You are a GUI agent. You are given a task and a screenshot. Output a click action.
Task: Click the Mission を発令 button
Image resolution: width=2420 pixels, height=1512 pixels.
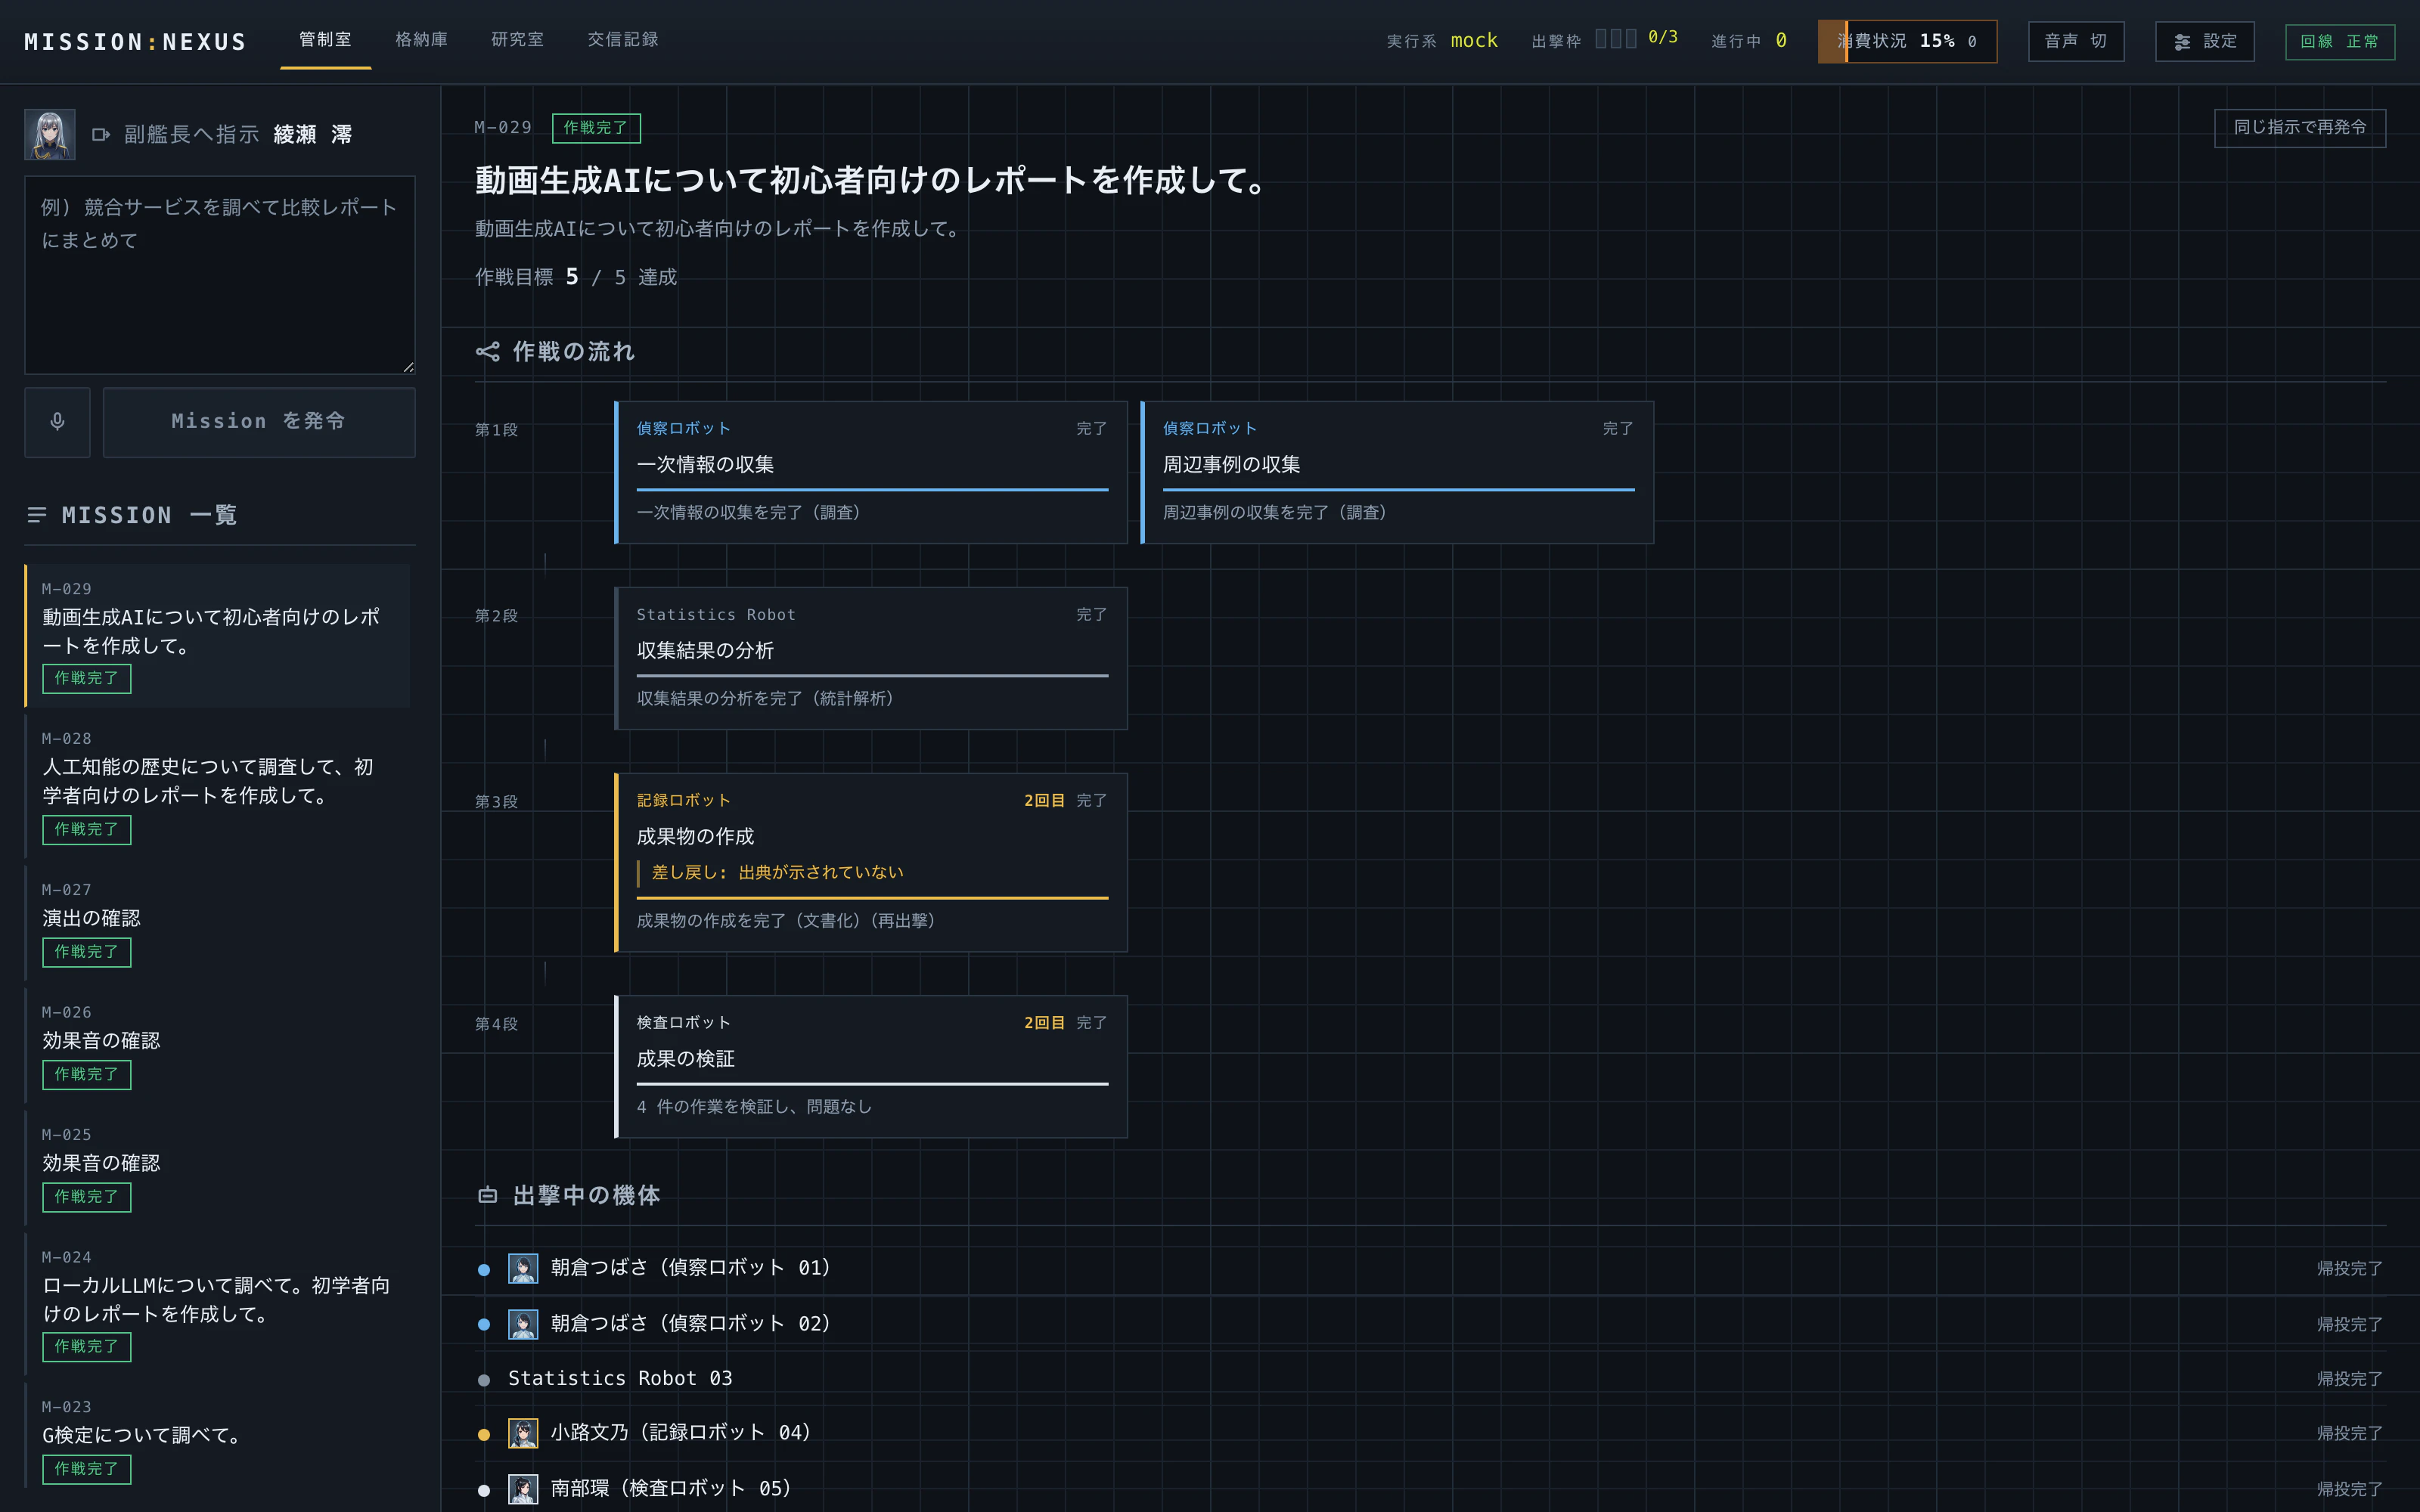[259, 422]
